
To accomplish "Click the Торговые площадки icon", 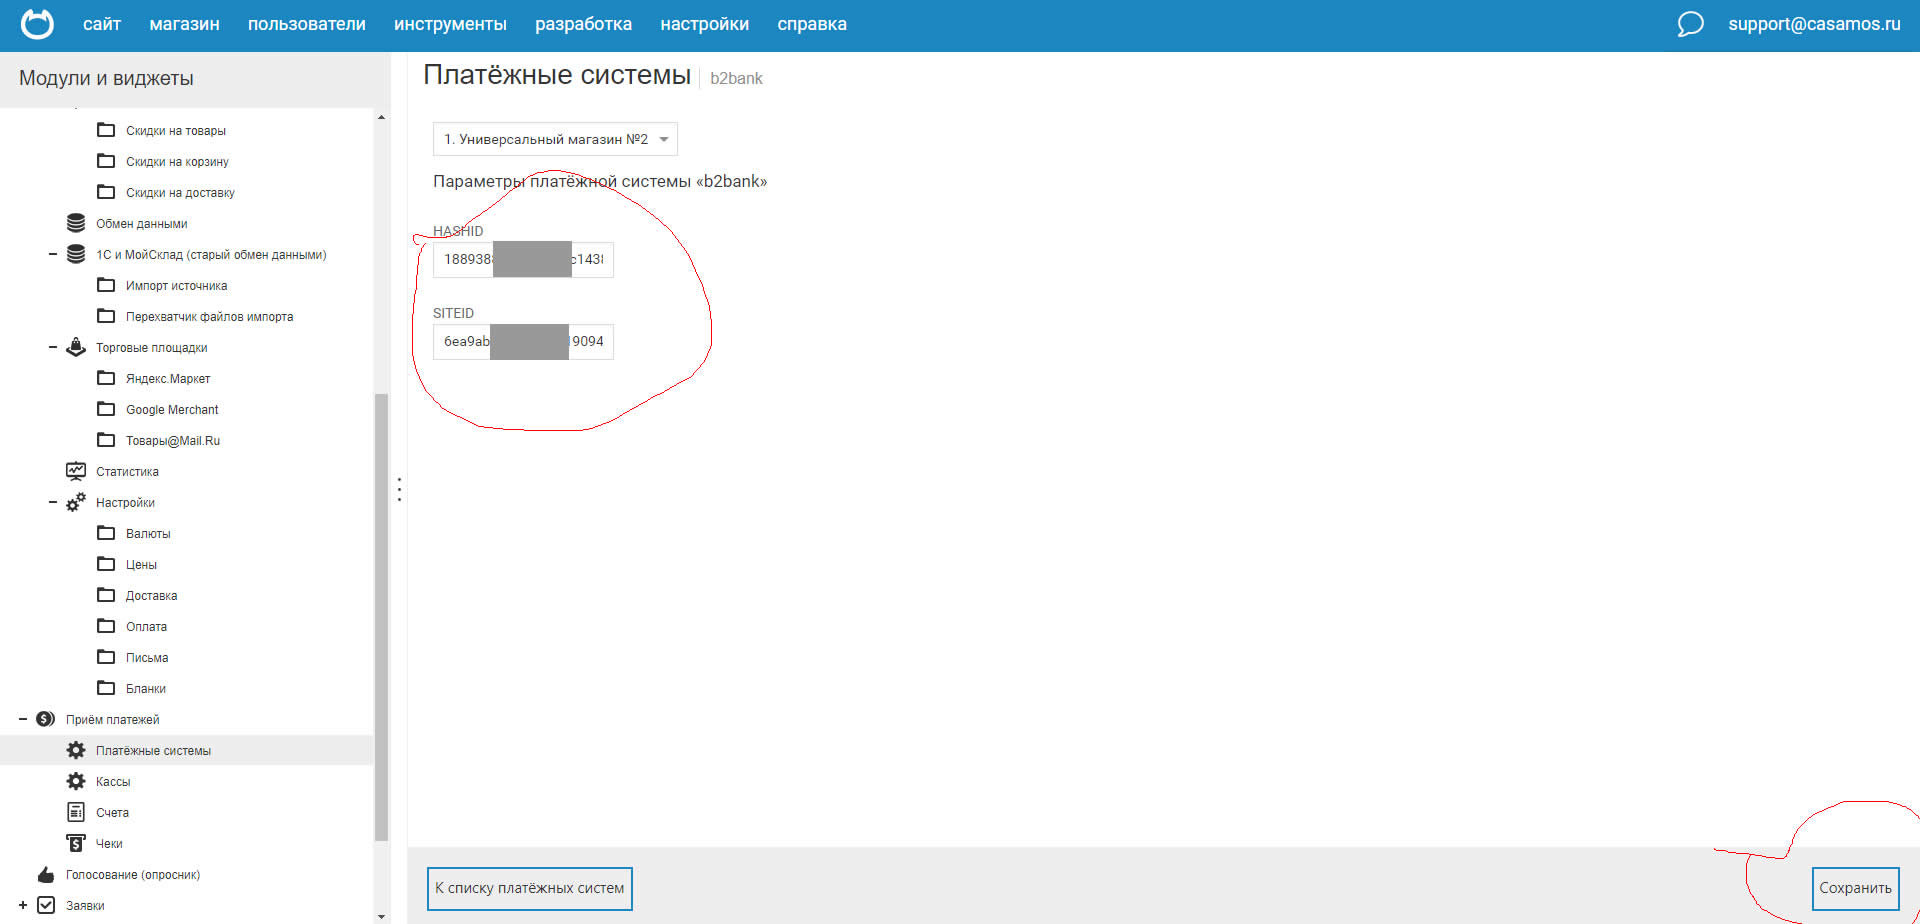I will [x=76, y=348].
